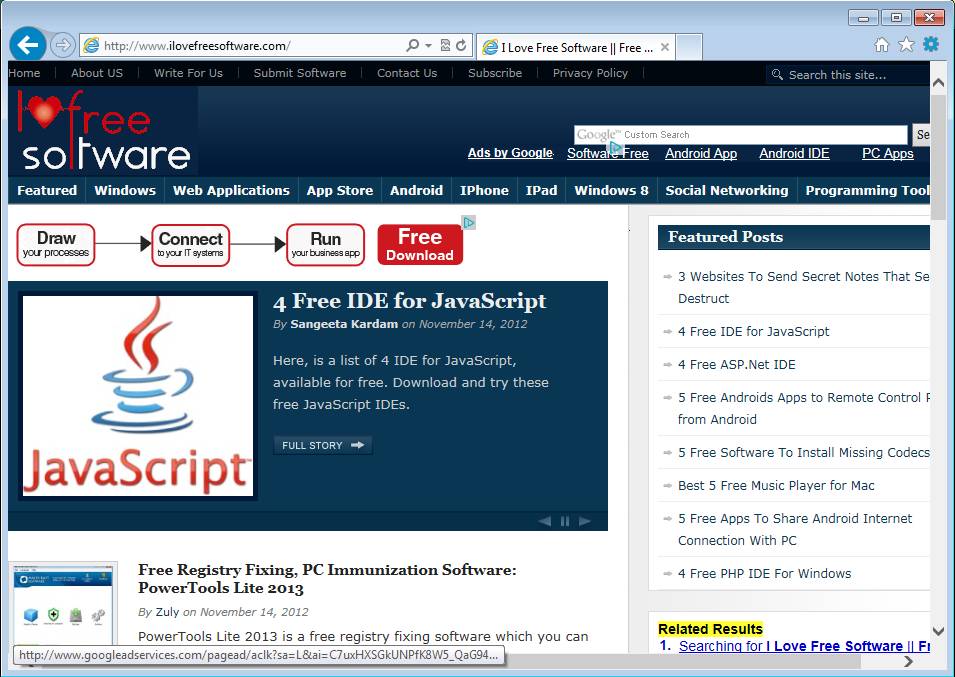This screenshot has width=955, height=677.
Task: Click author Sangeeta Kardam
Action: pyautogui.click(x=344, y=324)
